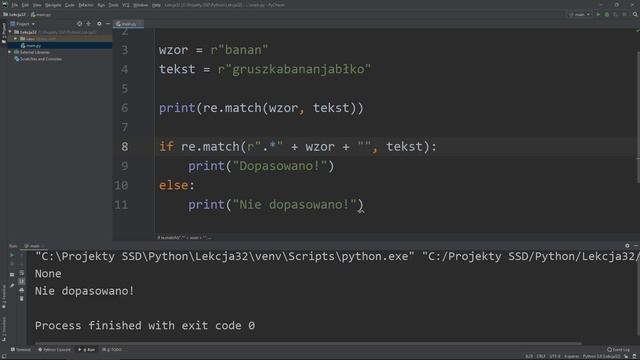Collapse the Lekcja32 project root node

10,32
